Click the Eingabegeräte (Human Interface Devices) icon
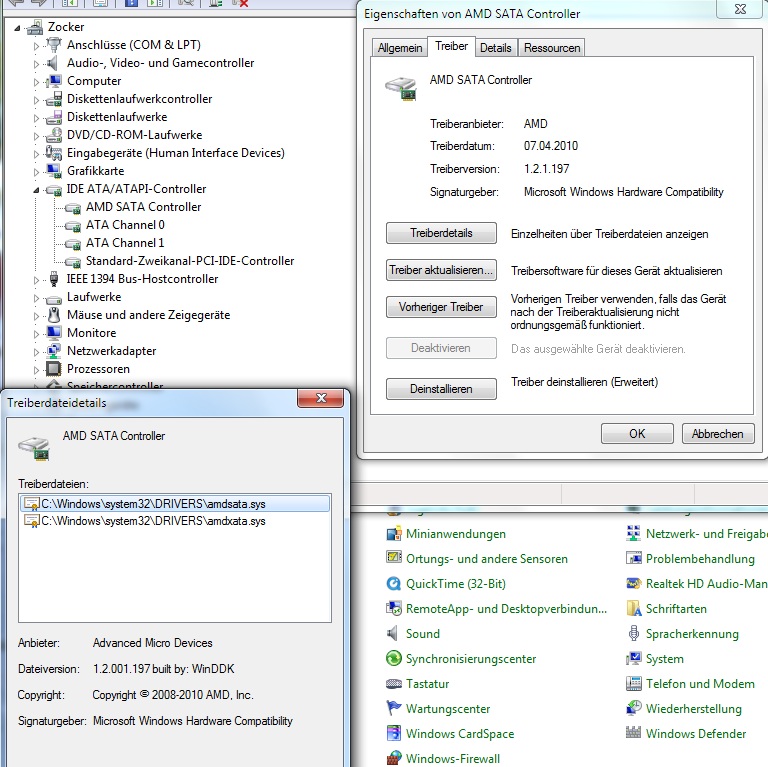Image resolution: width=768 pixels, height=767 pixels. 53,153
